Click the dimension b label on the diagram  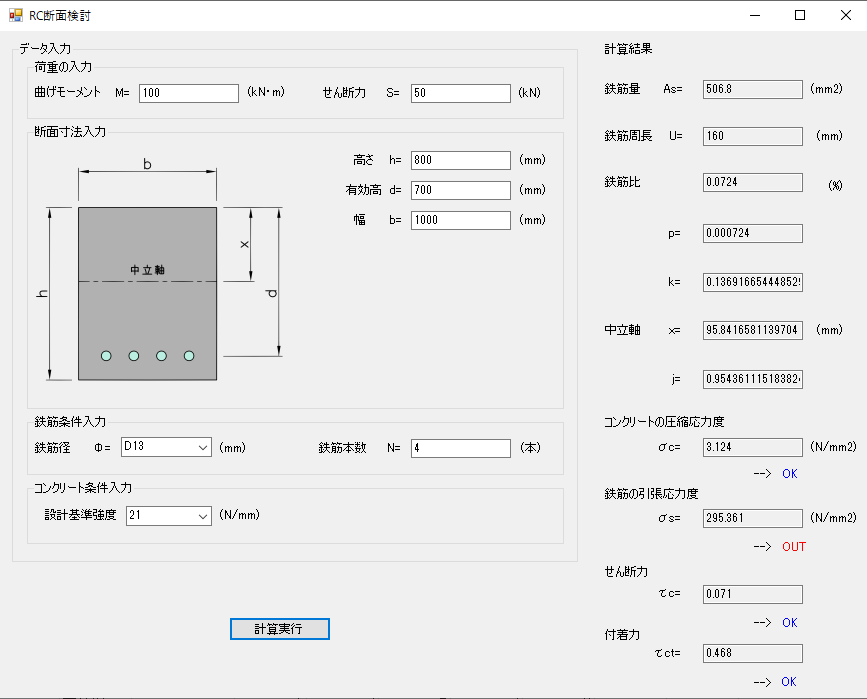[x=147, y=164]
